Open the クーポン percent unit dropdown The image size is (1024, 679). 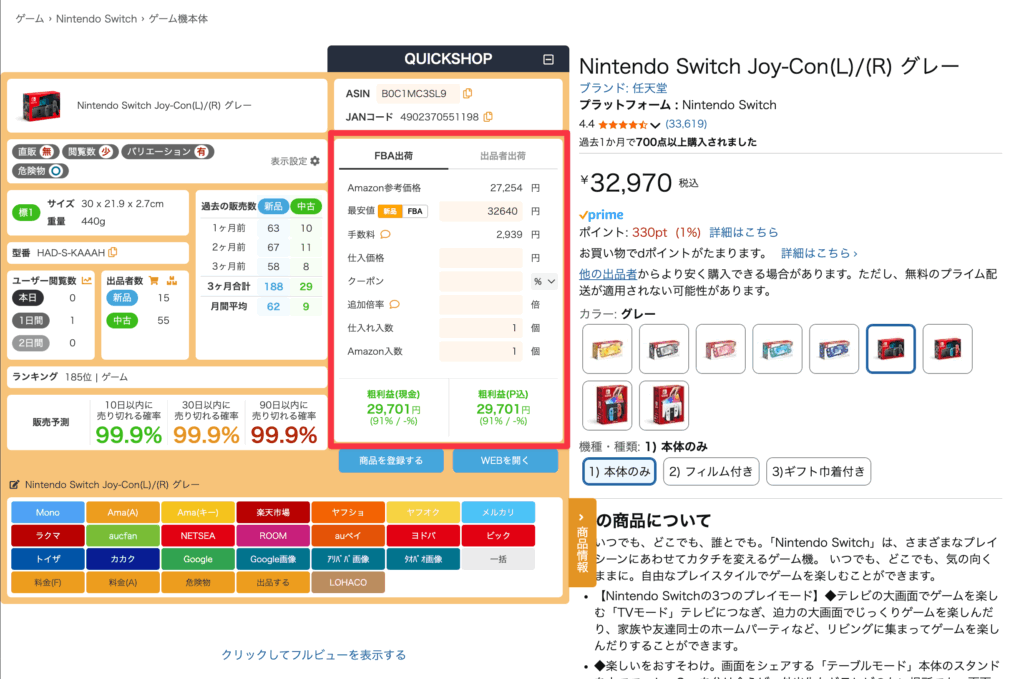[544, 281]
